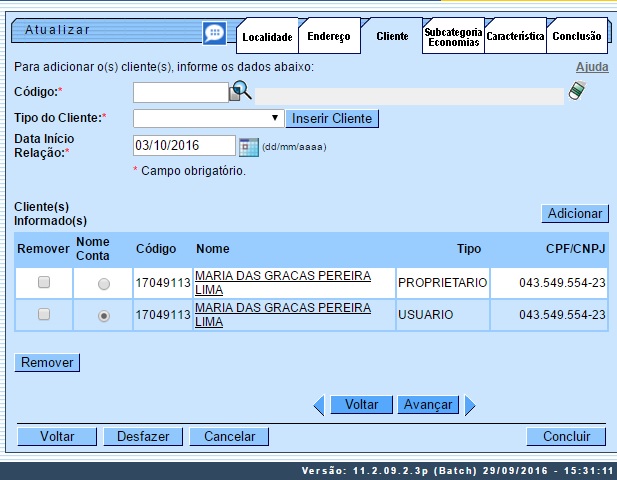This screenshot has height=480, width=617.
Task: Check Remover box for USUARIO row
Action: tap(43, 314)
